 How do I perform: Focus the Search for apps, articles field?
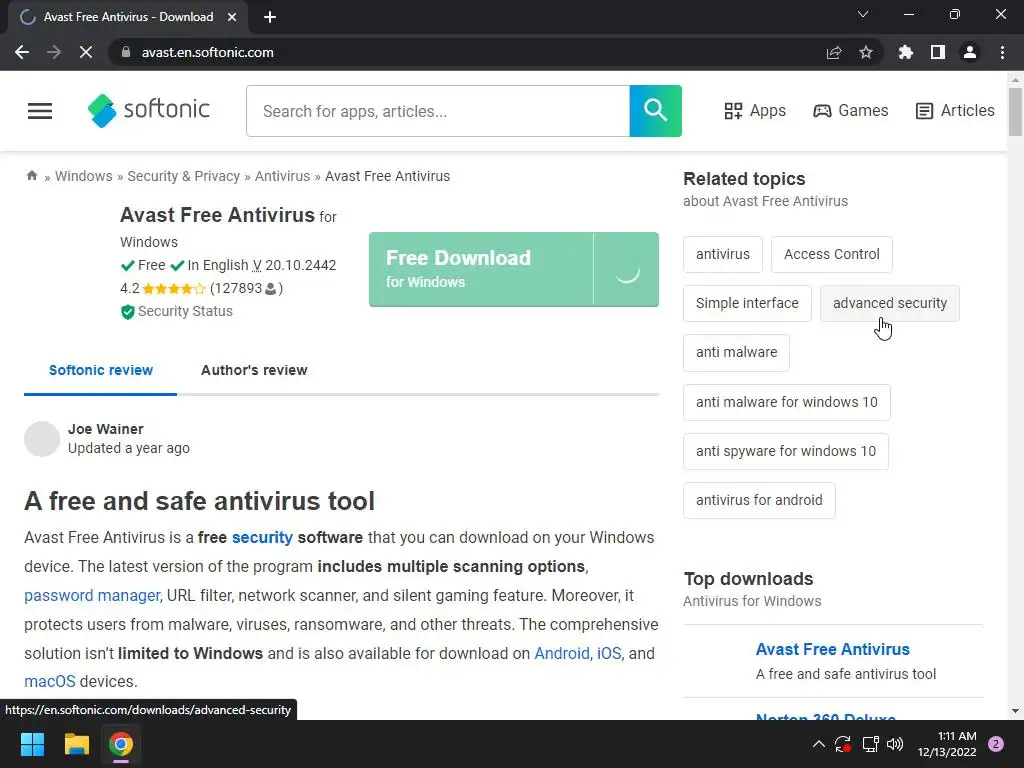click(x=438, y=111)
